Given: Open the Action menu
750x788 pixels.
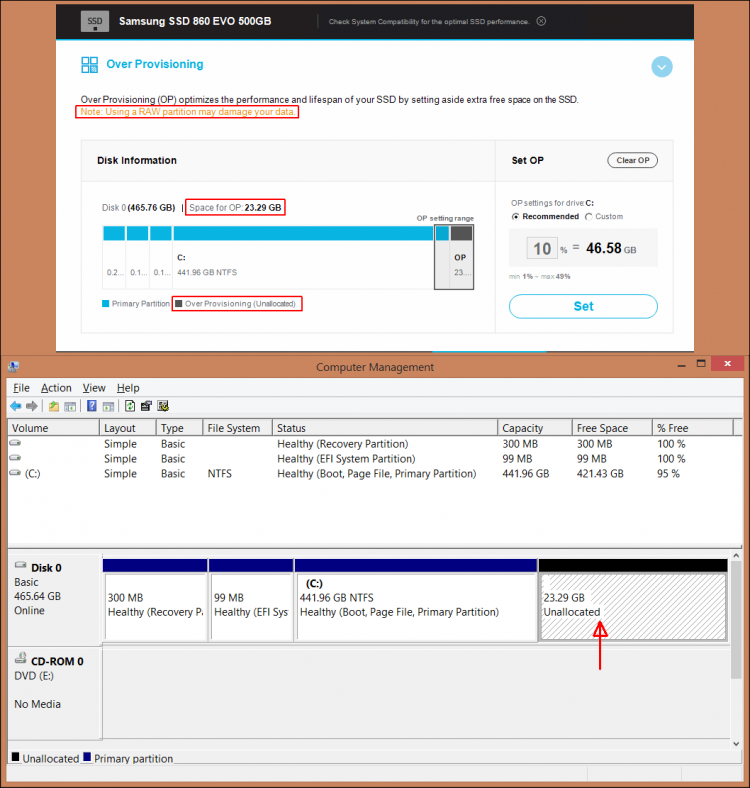Looking at the screenshot, I should pyautogui.click(x=56, y=388).
